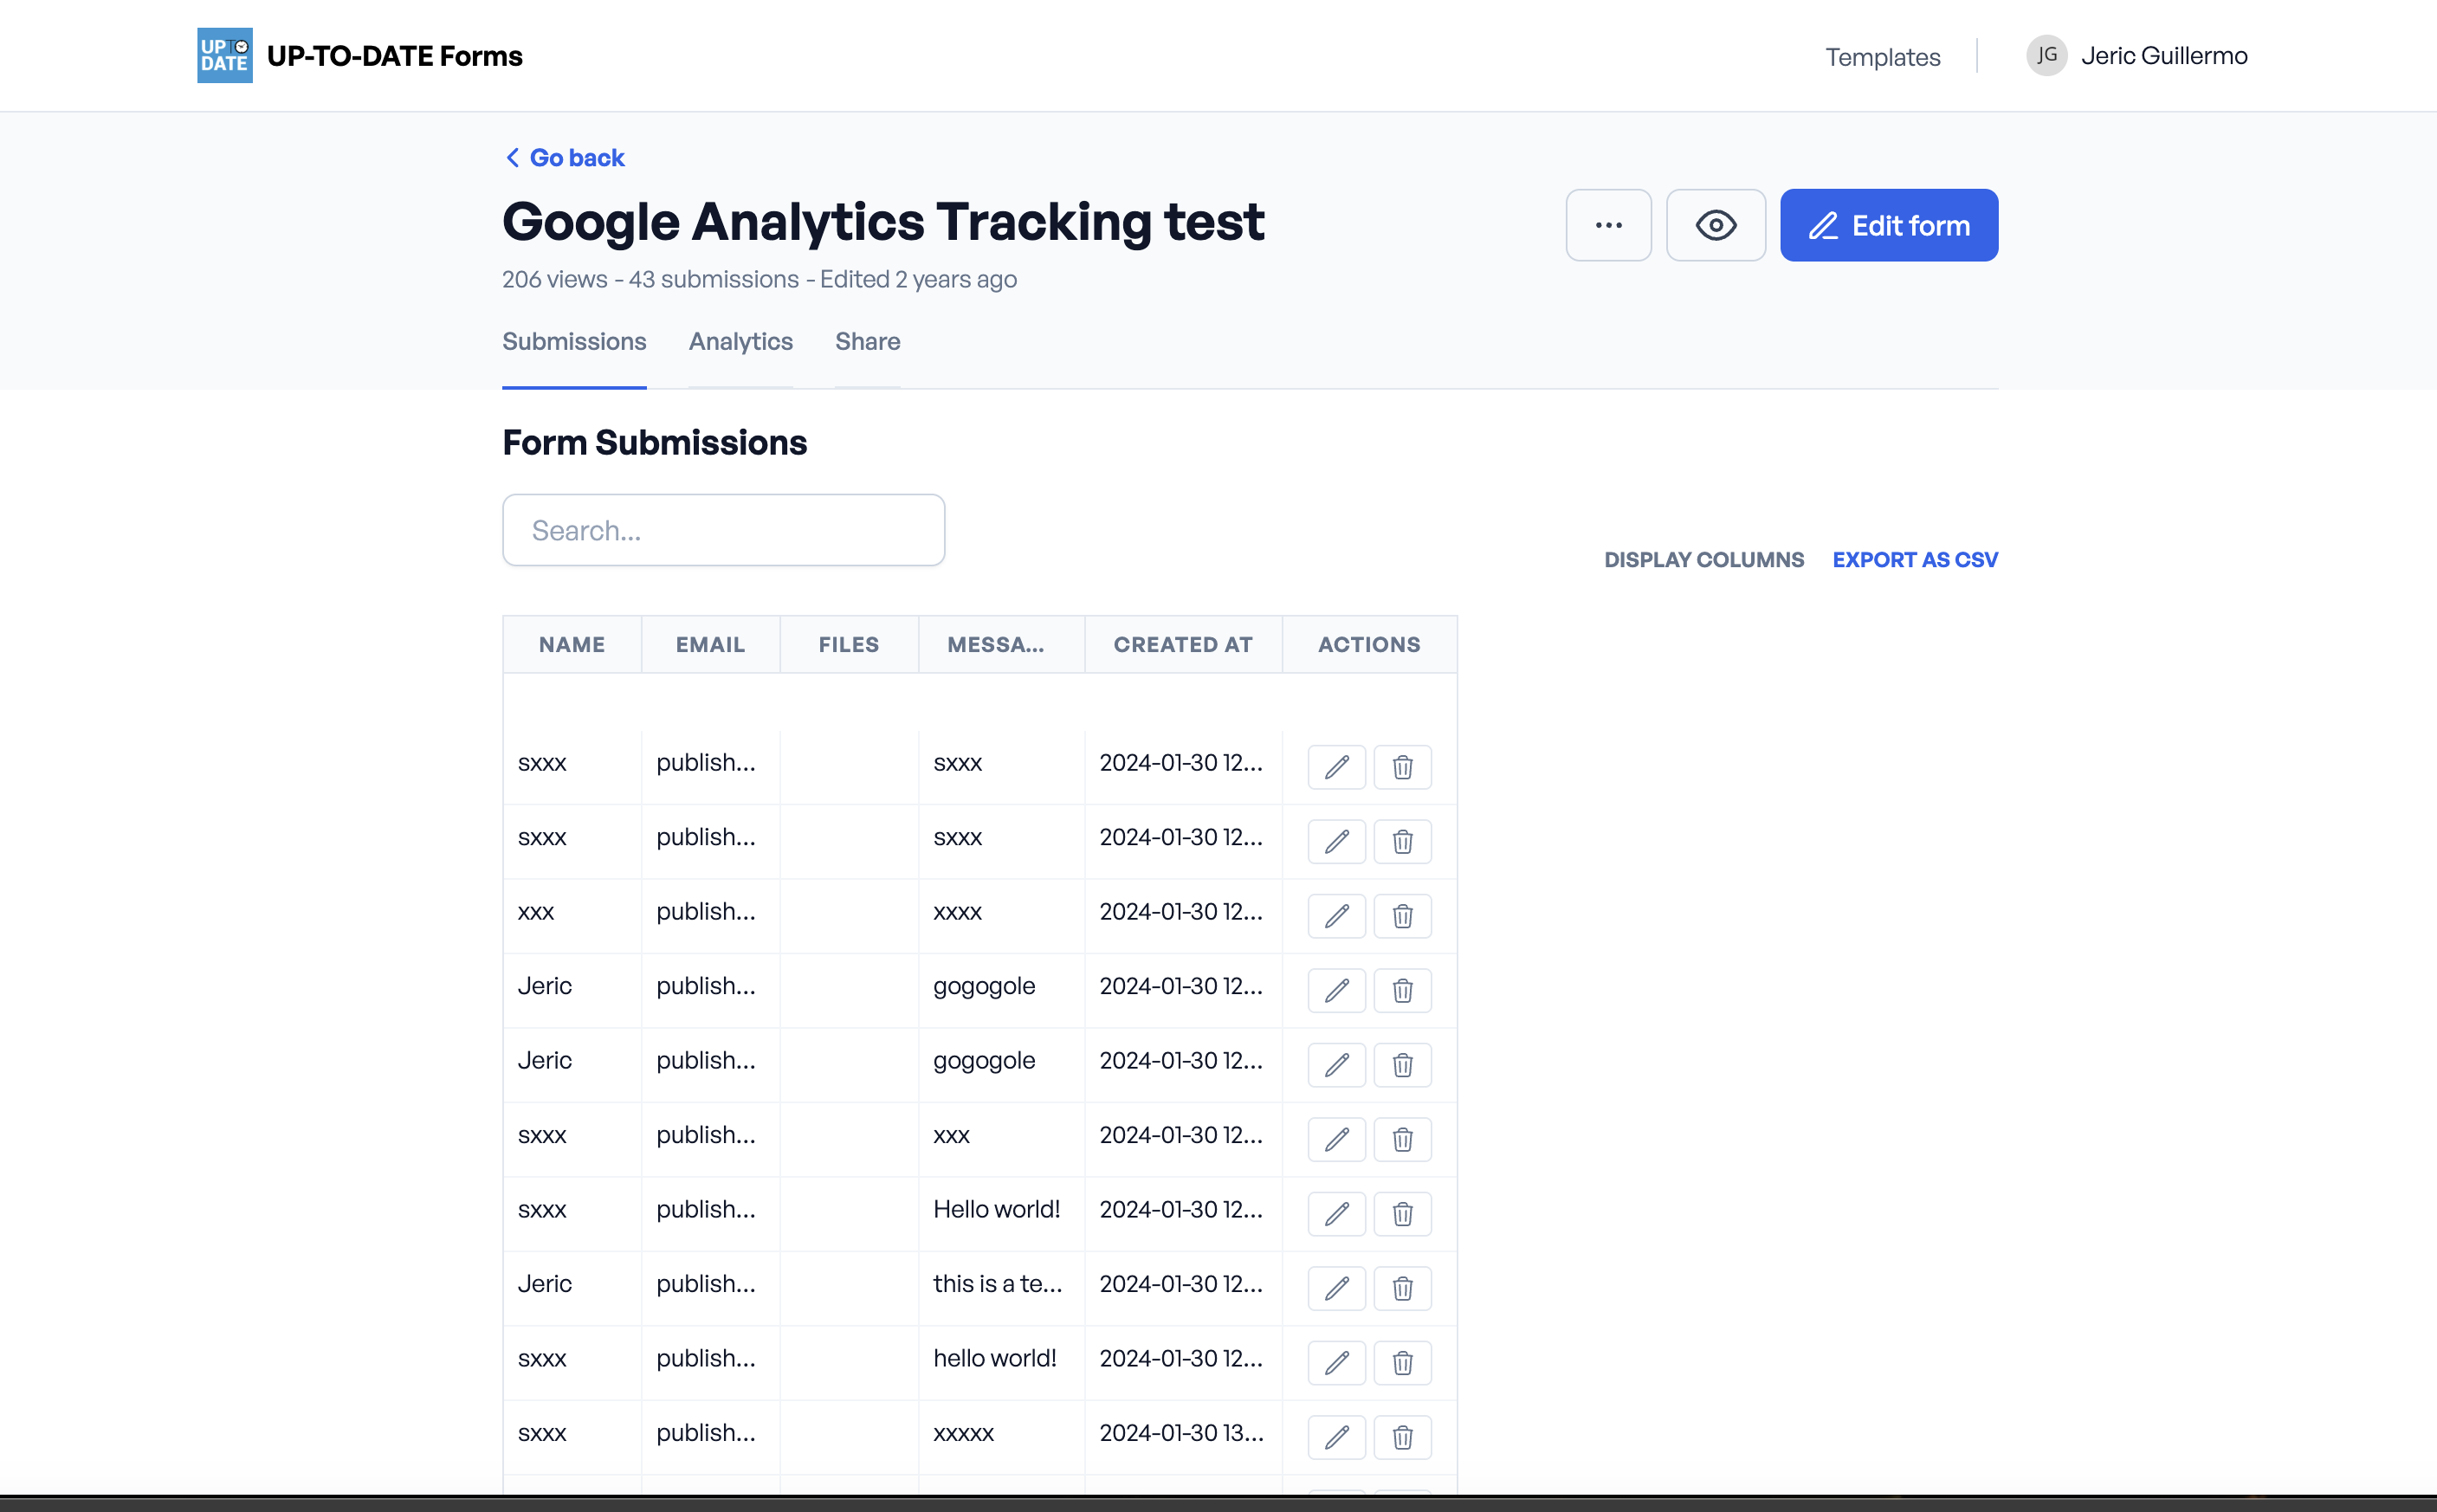The image size is (2437, 1512).
Task: Edit the 'this is a te...' submission
Action: coord(1336,1288)
